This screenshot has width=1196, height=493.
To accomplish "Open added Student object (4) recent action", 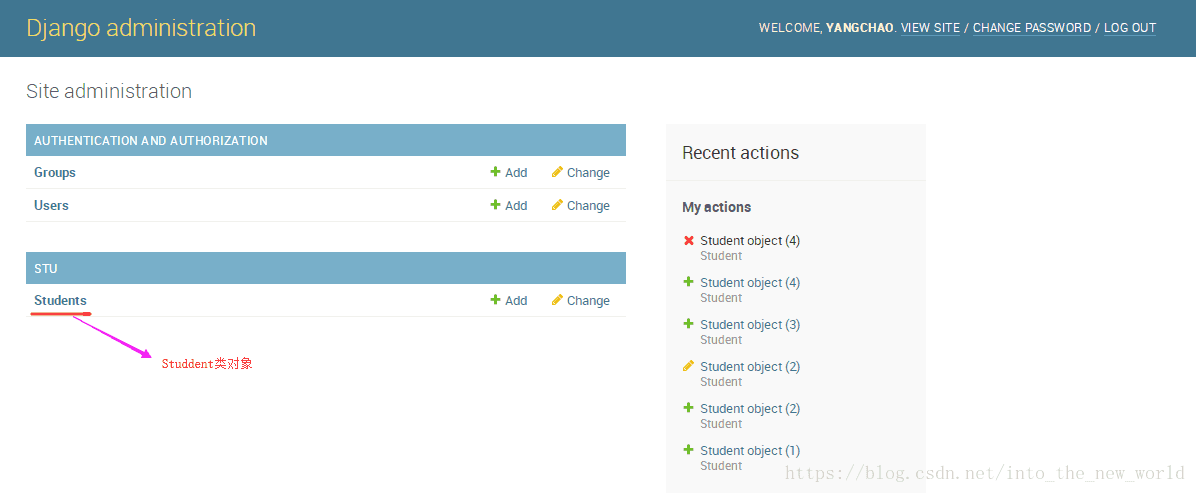I will coord(750,282).
